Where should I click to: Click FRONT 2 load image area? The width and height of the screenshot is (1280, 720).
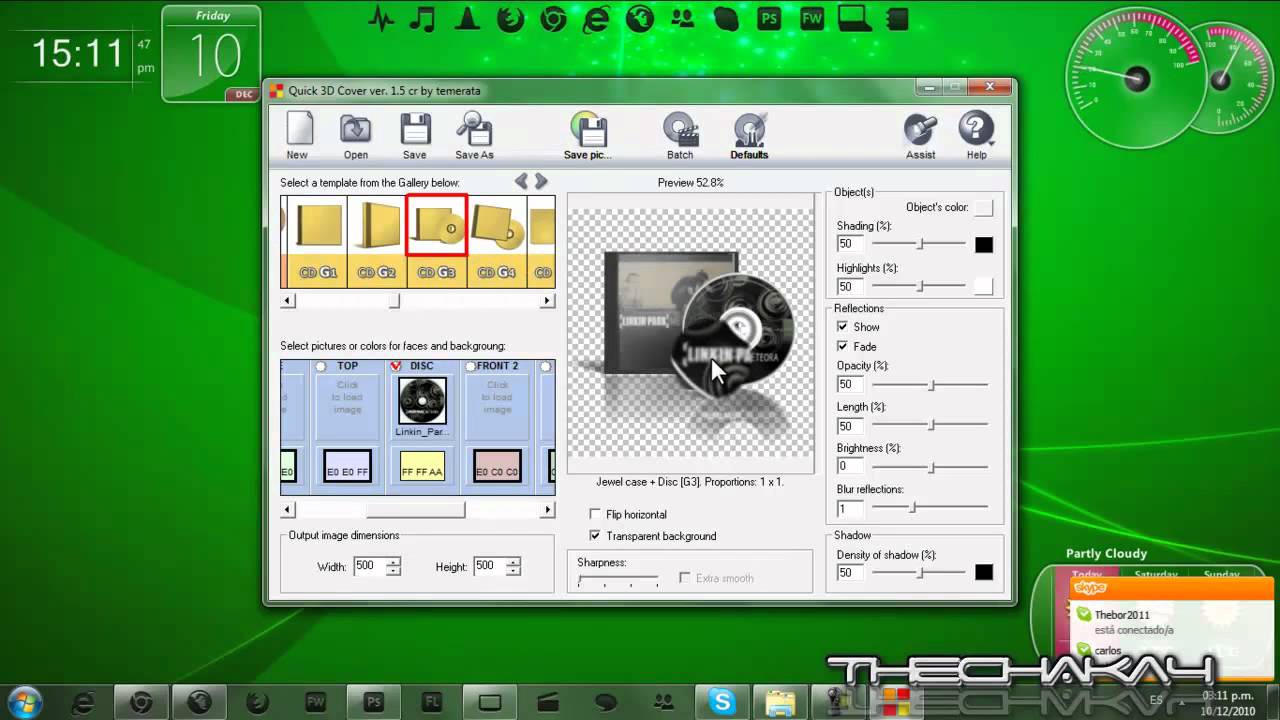click(497, 407)
